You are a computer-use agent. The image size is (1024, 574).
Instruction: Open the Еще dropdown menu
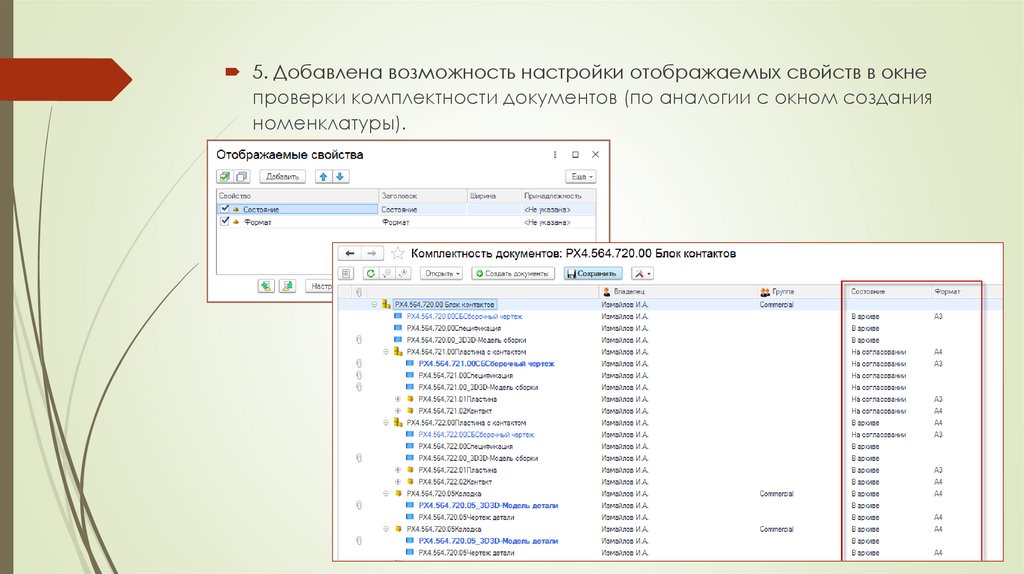[x=580, y=176]
